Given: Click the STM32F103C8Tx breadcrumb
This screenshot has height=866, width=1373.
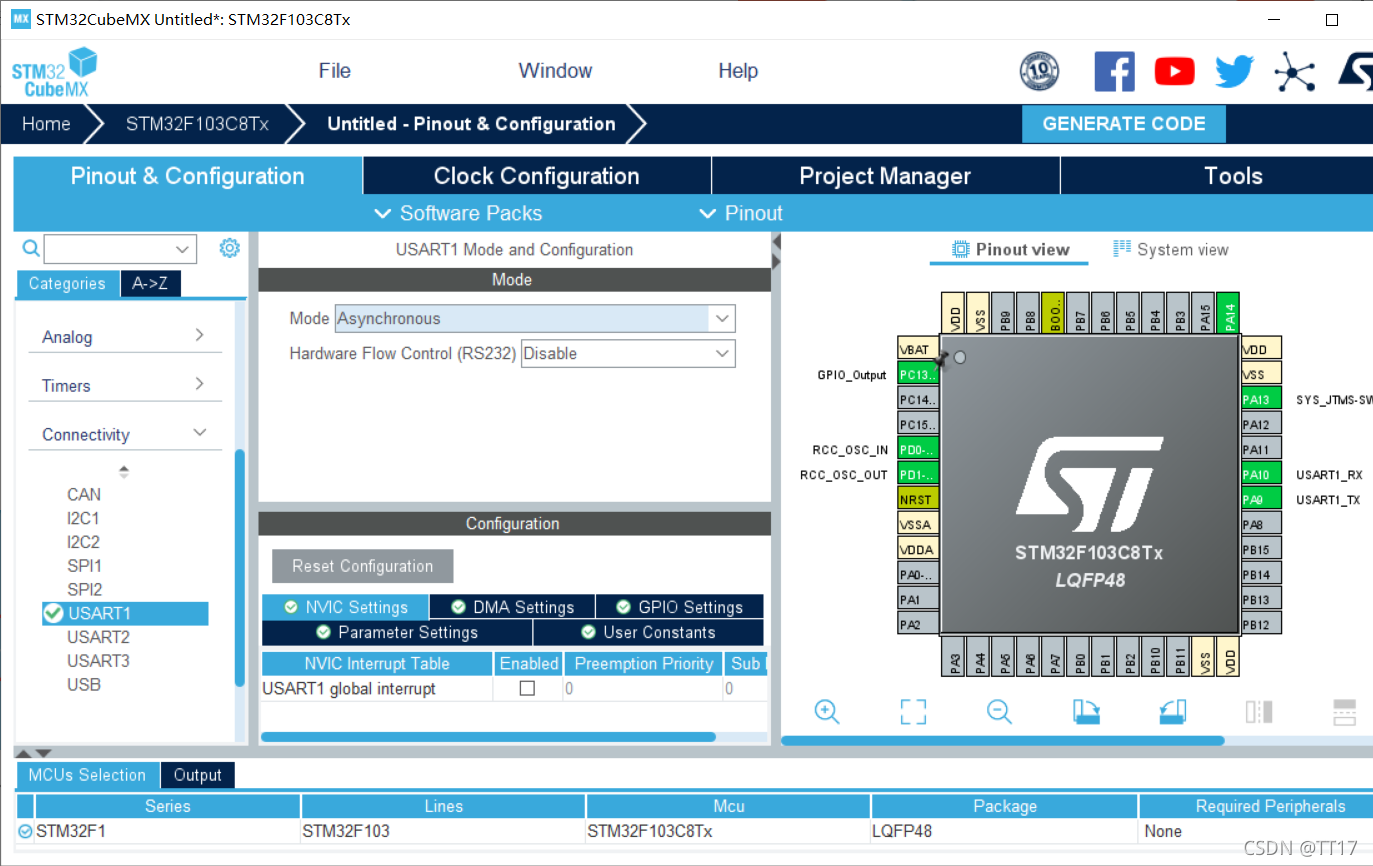Looking at the screenshot, I should (197, 124).
